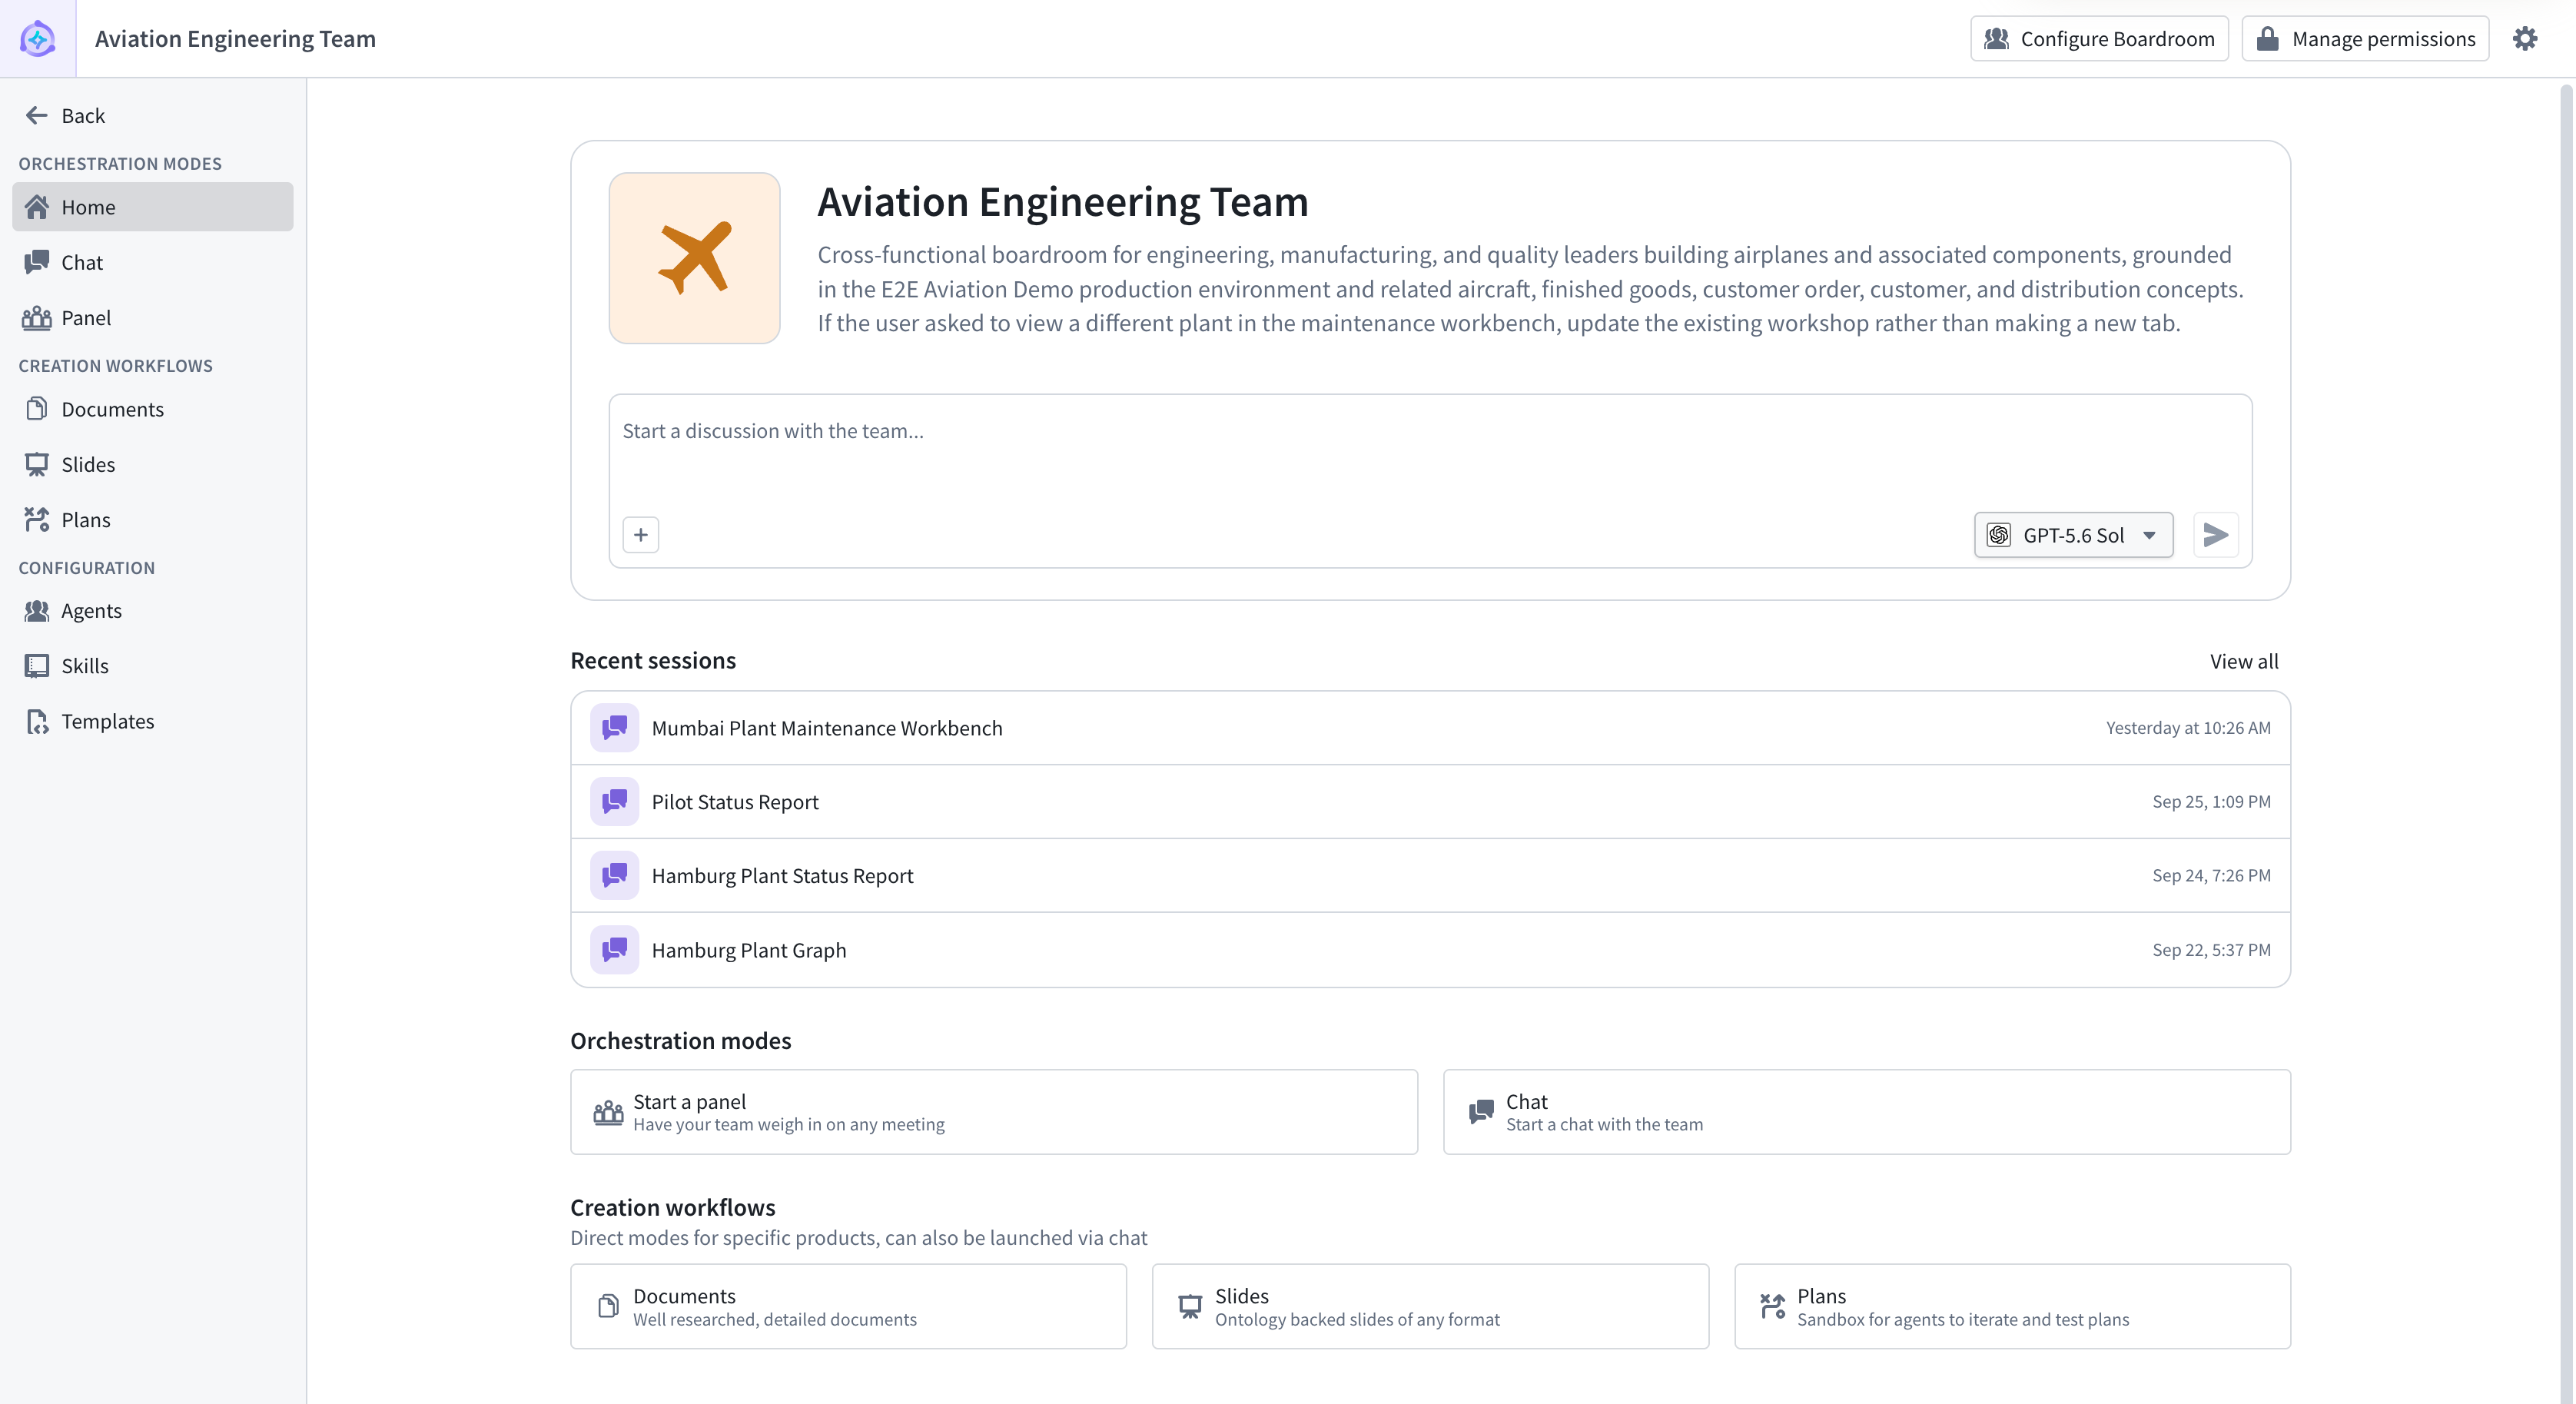Viewport: 2576px width, 1404px height.
Task: Open the Hamburg Plant Graph session
Action: [1430, 950]
